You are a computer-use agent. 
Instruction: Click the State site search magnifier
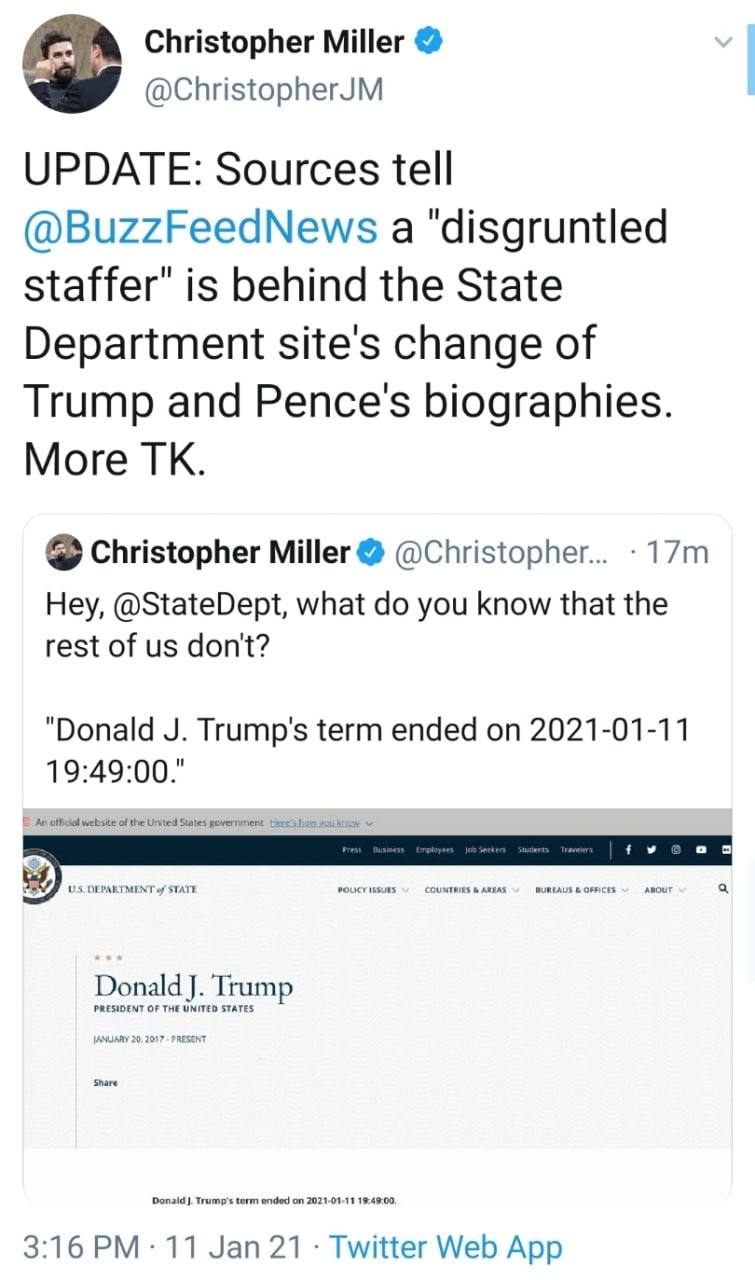coord(724,888)
